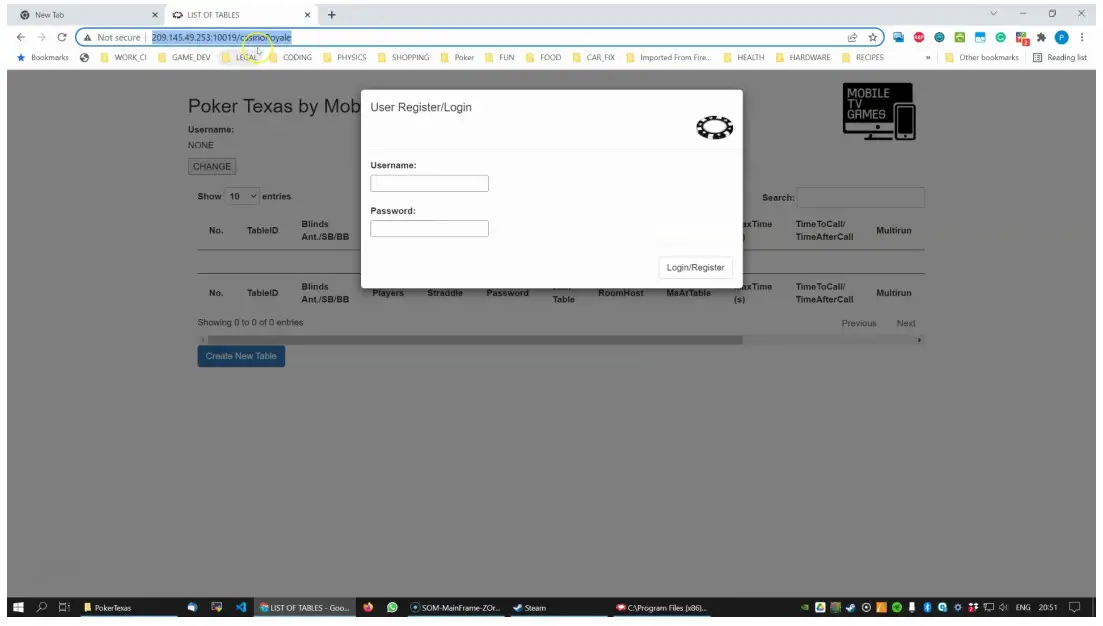Open the Extensions puzzle piece menu
This screenshot has width=1103, height=626.
click(1041, 37)
